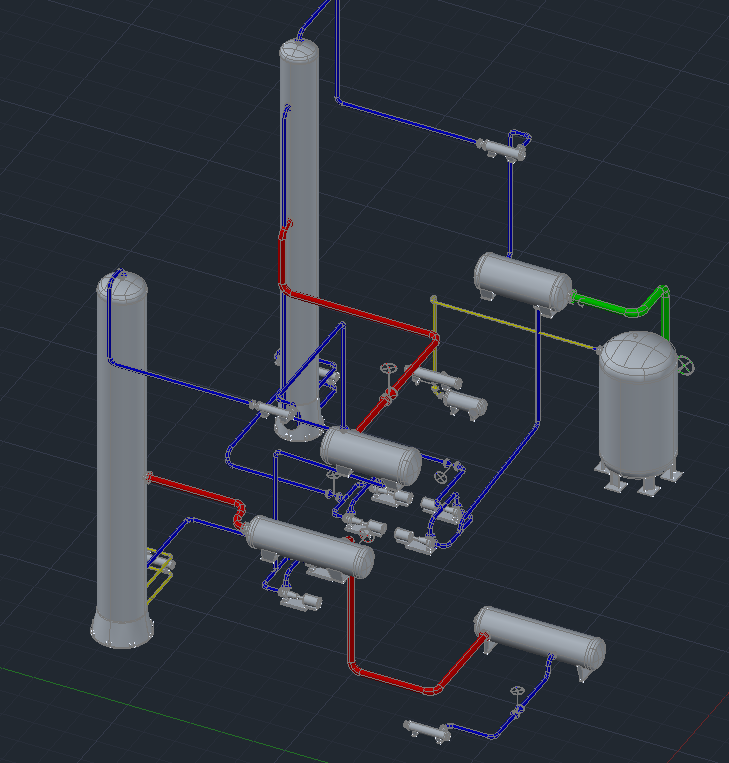Image resolution: width=729 pixels, height=763 pixels.
Task: Select the center horizontal drum above pumps
Action: (371, 456)
